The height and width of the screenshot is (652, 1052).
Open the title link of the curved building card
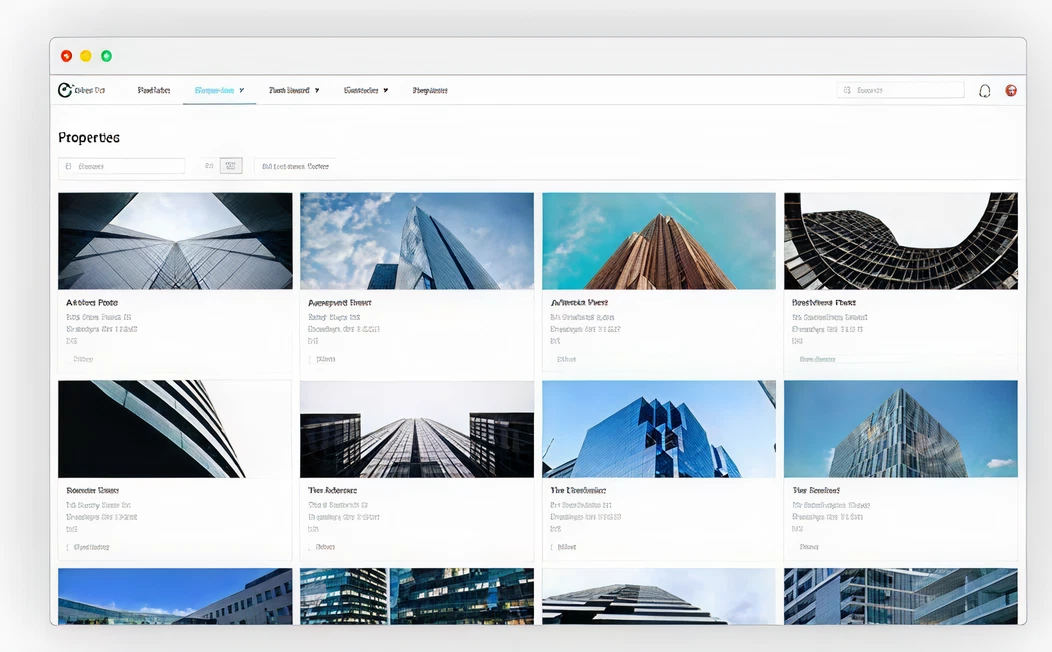click(x=823, y=302)
